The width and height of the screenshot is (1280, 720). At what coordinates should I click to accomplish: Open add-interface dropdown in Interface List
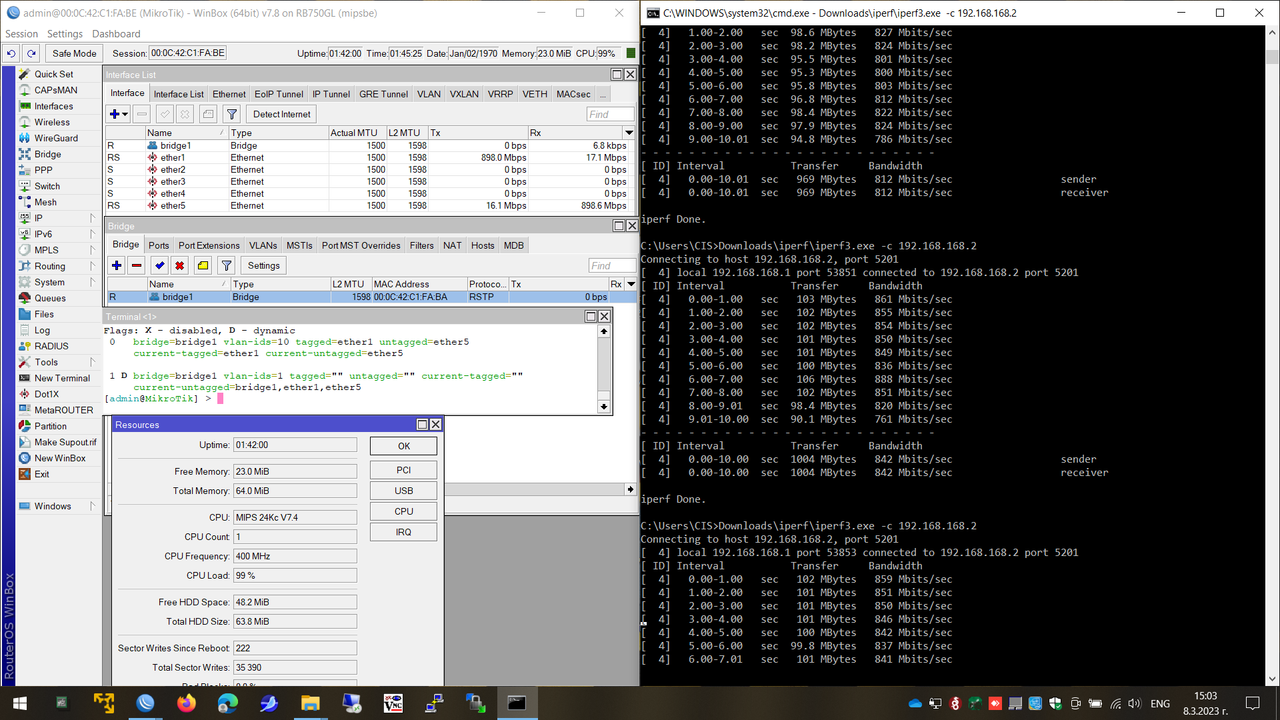click(119, 114)
